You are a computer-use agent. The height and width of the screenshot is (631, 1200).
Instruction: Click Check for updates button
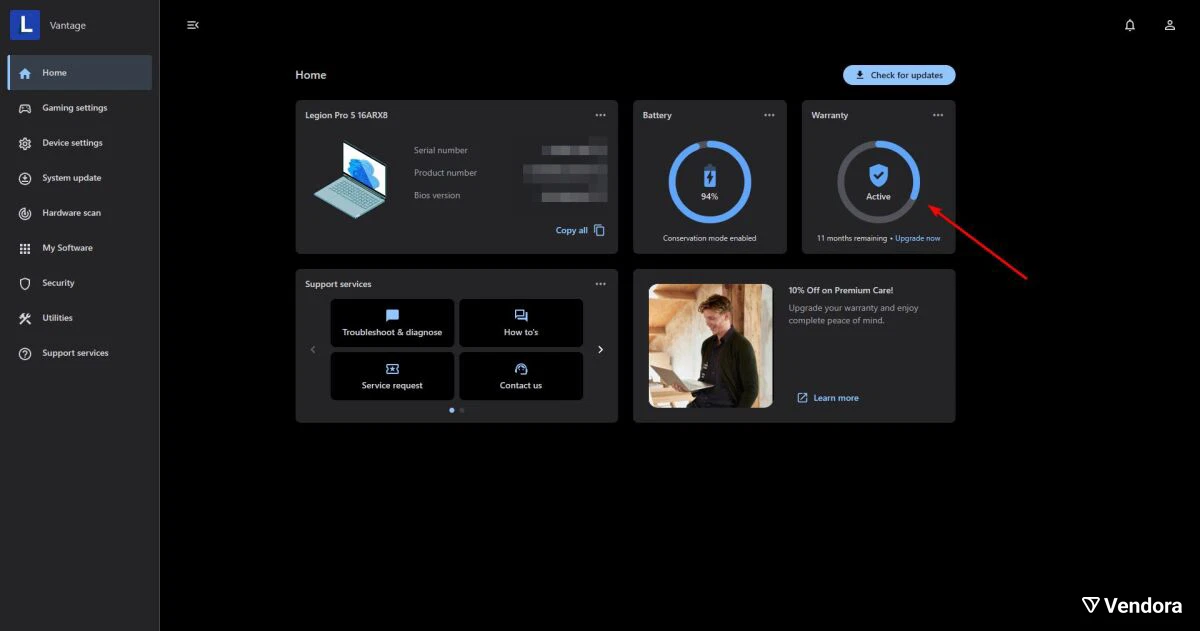(899, 75)
